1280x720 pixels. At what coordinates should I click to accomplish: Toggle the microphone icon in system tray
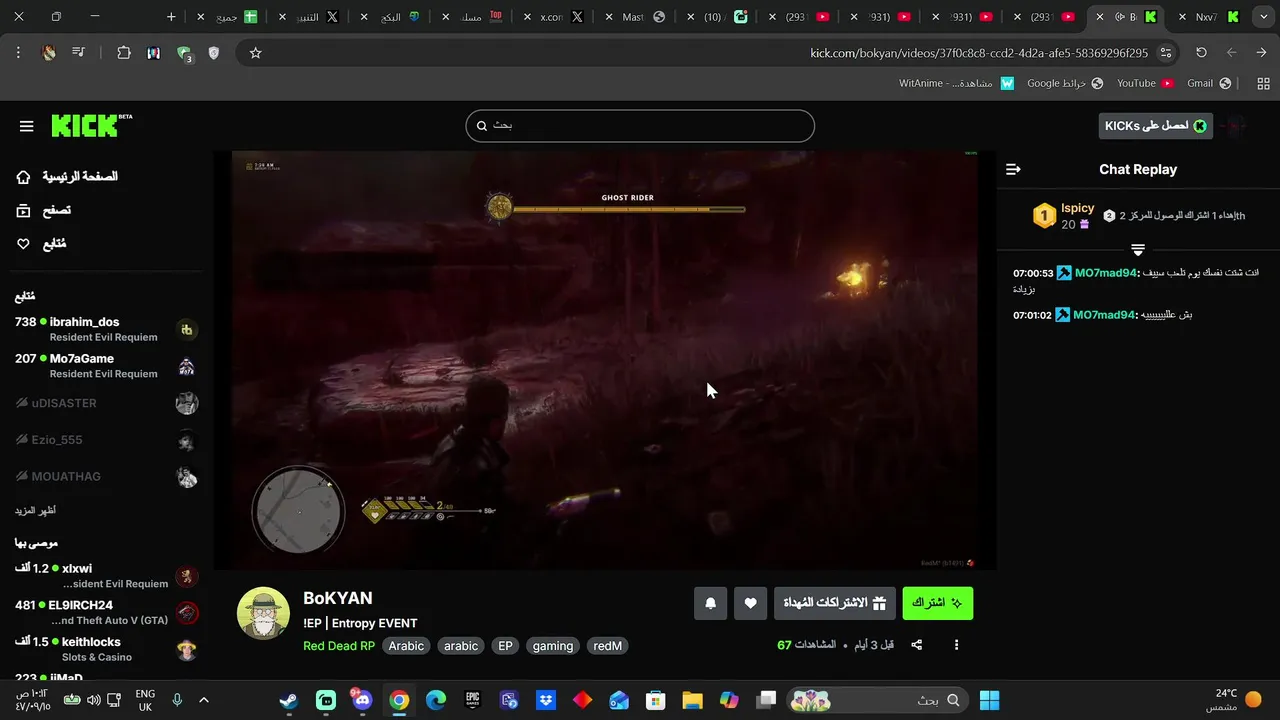tap(177, 700)
